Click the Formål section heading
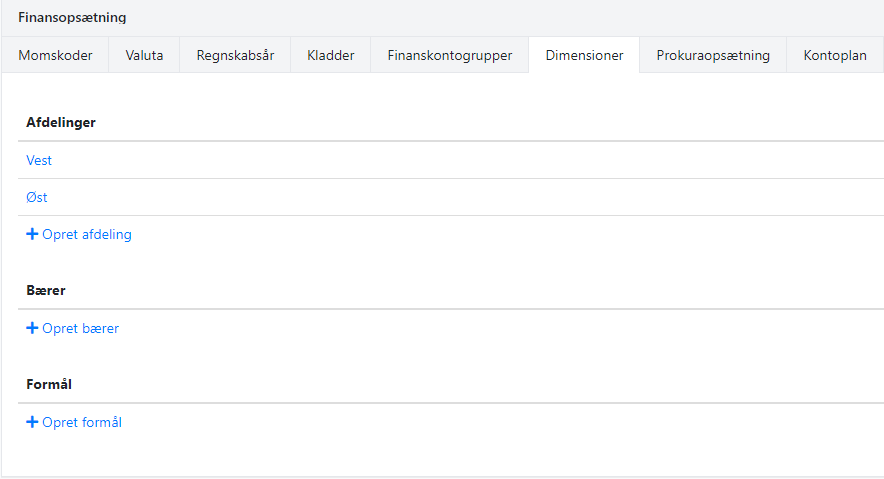Image resolution: width=884 pixels, height=479 pixels. coord(49,384)
